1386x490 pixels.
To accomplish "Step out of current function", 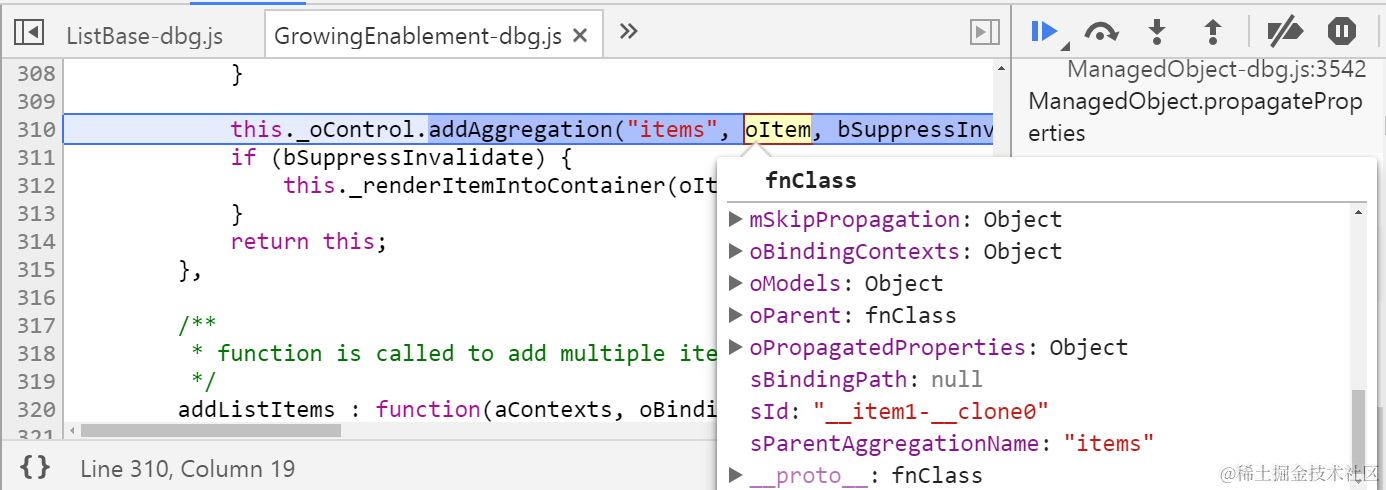I will (1213, 32).
